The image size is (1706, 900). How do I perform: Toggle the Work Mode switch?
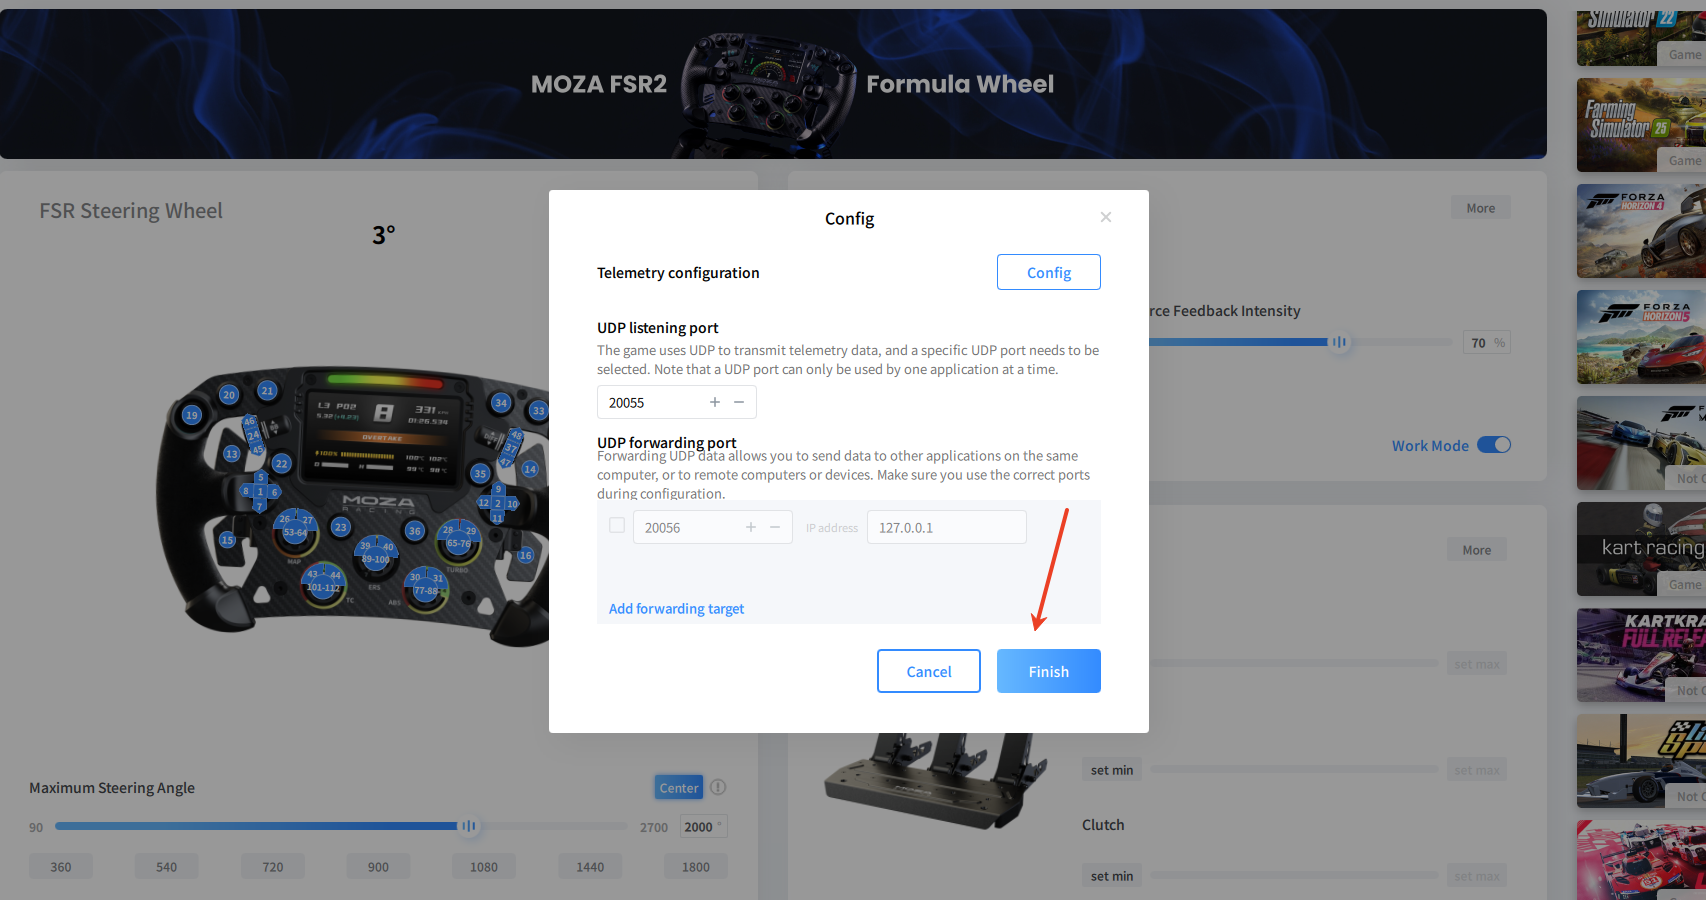coord(1494,445)
